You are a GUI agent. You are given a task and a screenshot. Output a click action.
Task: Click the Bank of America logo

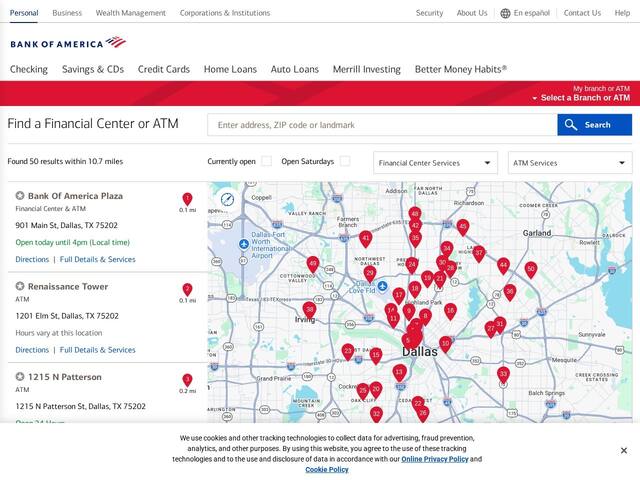[x=68, y=43]
